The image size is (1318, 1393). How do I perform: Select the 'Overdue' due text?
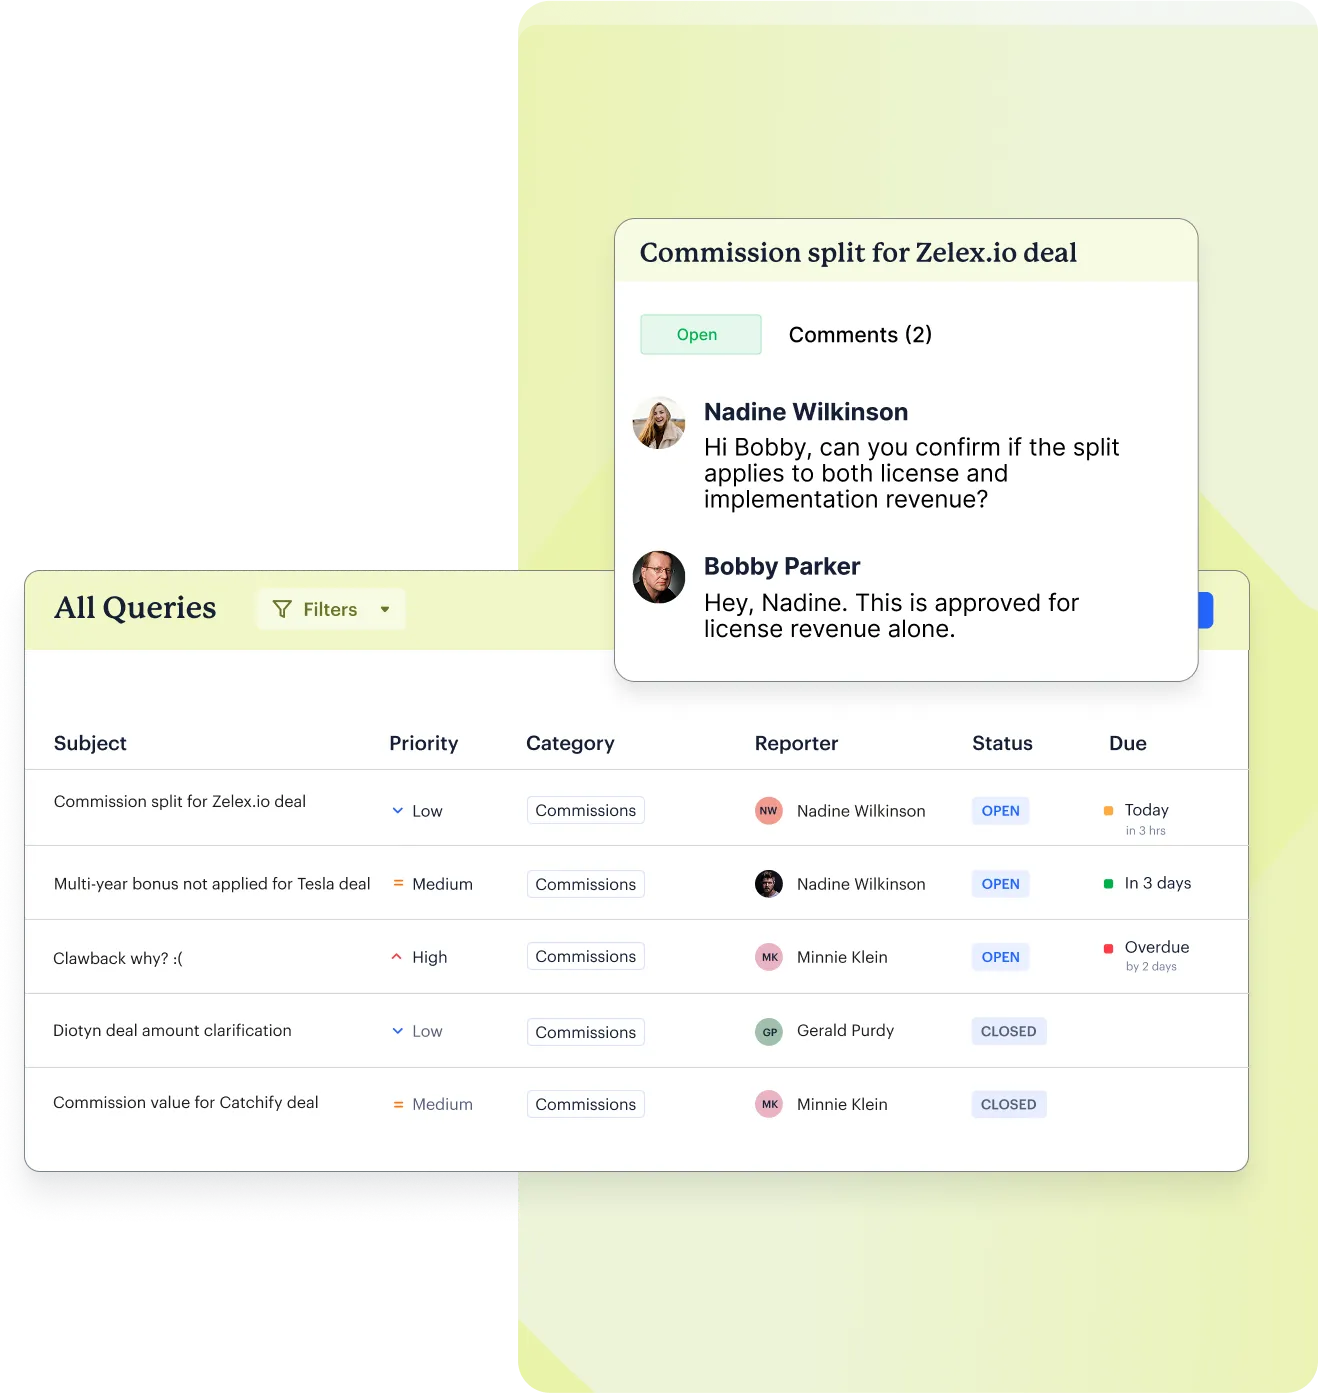pos(1157,947)
